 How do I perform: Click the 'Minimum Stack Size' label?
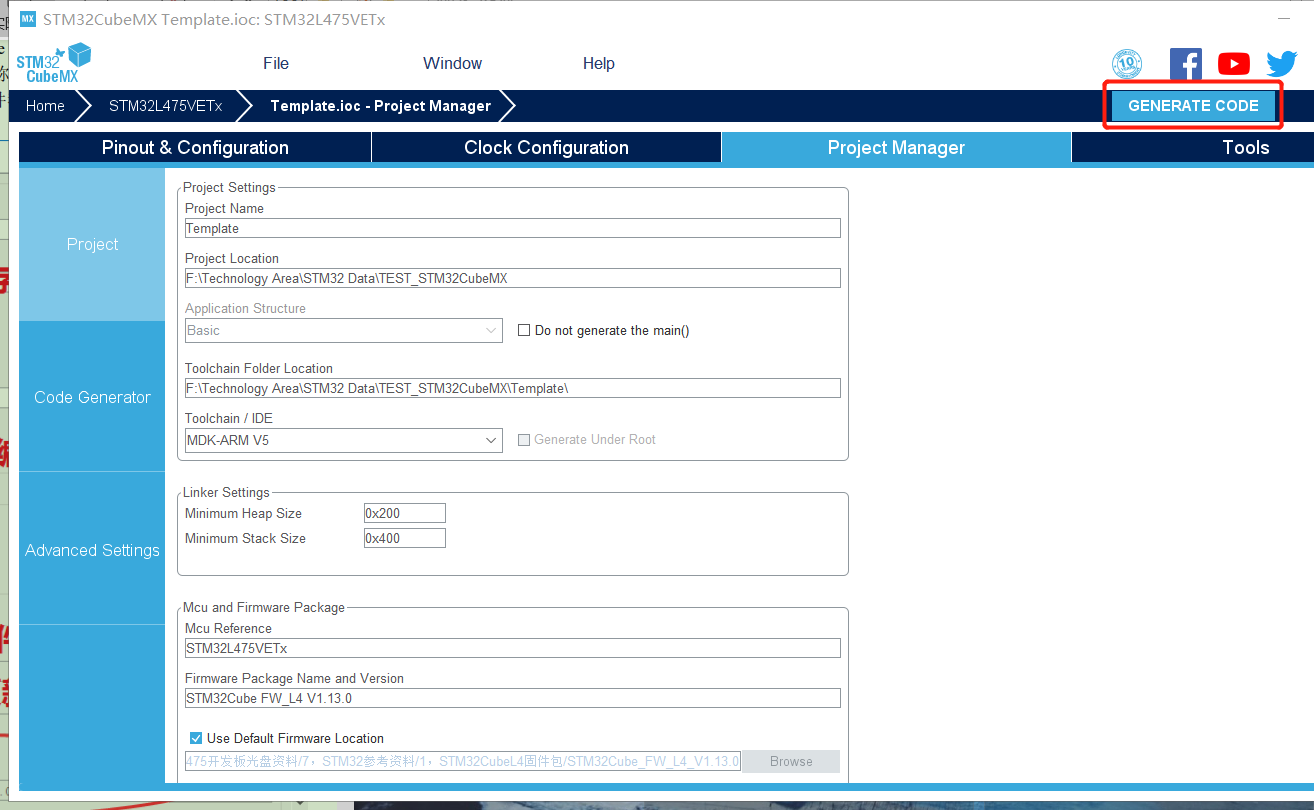pyautogui.click(x=245, y=538)
